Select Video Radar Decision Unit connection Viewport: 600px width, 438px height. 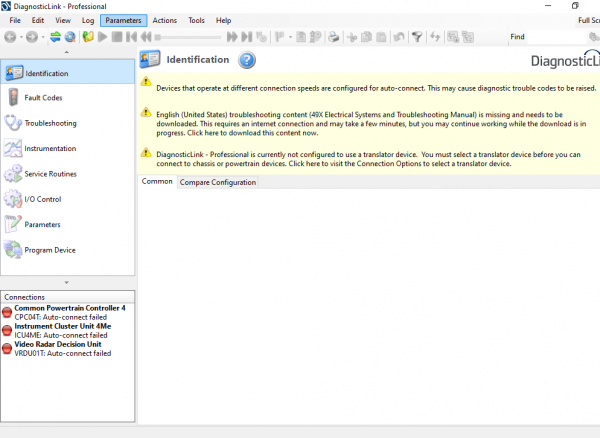click(x=68, y=349)
